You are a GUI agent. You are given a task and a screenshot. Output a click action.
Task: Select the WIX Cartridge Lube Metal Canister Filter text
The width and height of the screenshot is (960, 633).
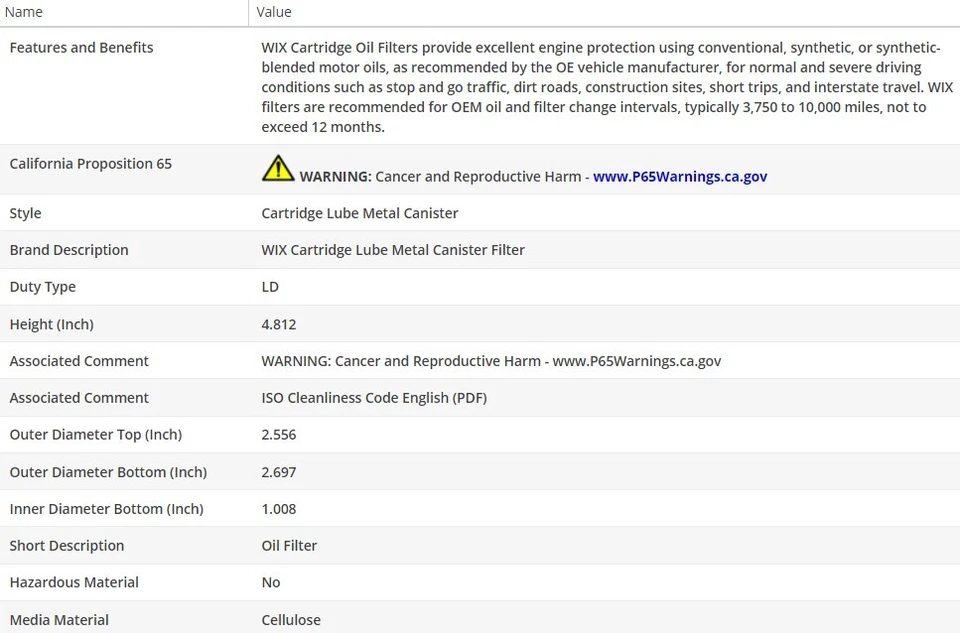(393, 250)
